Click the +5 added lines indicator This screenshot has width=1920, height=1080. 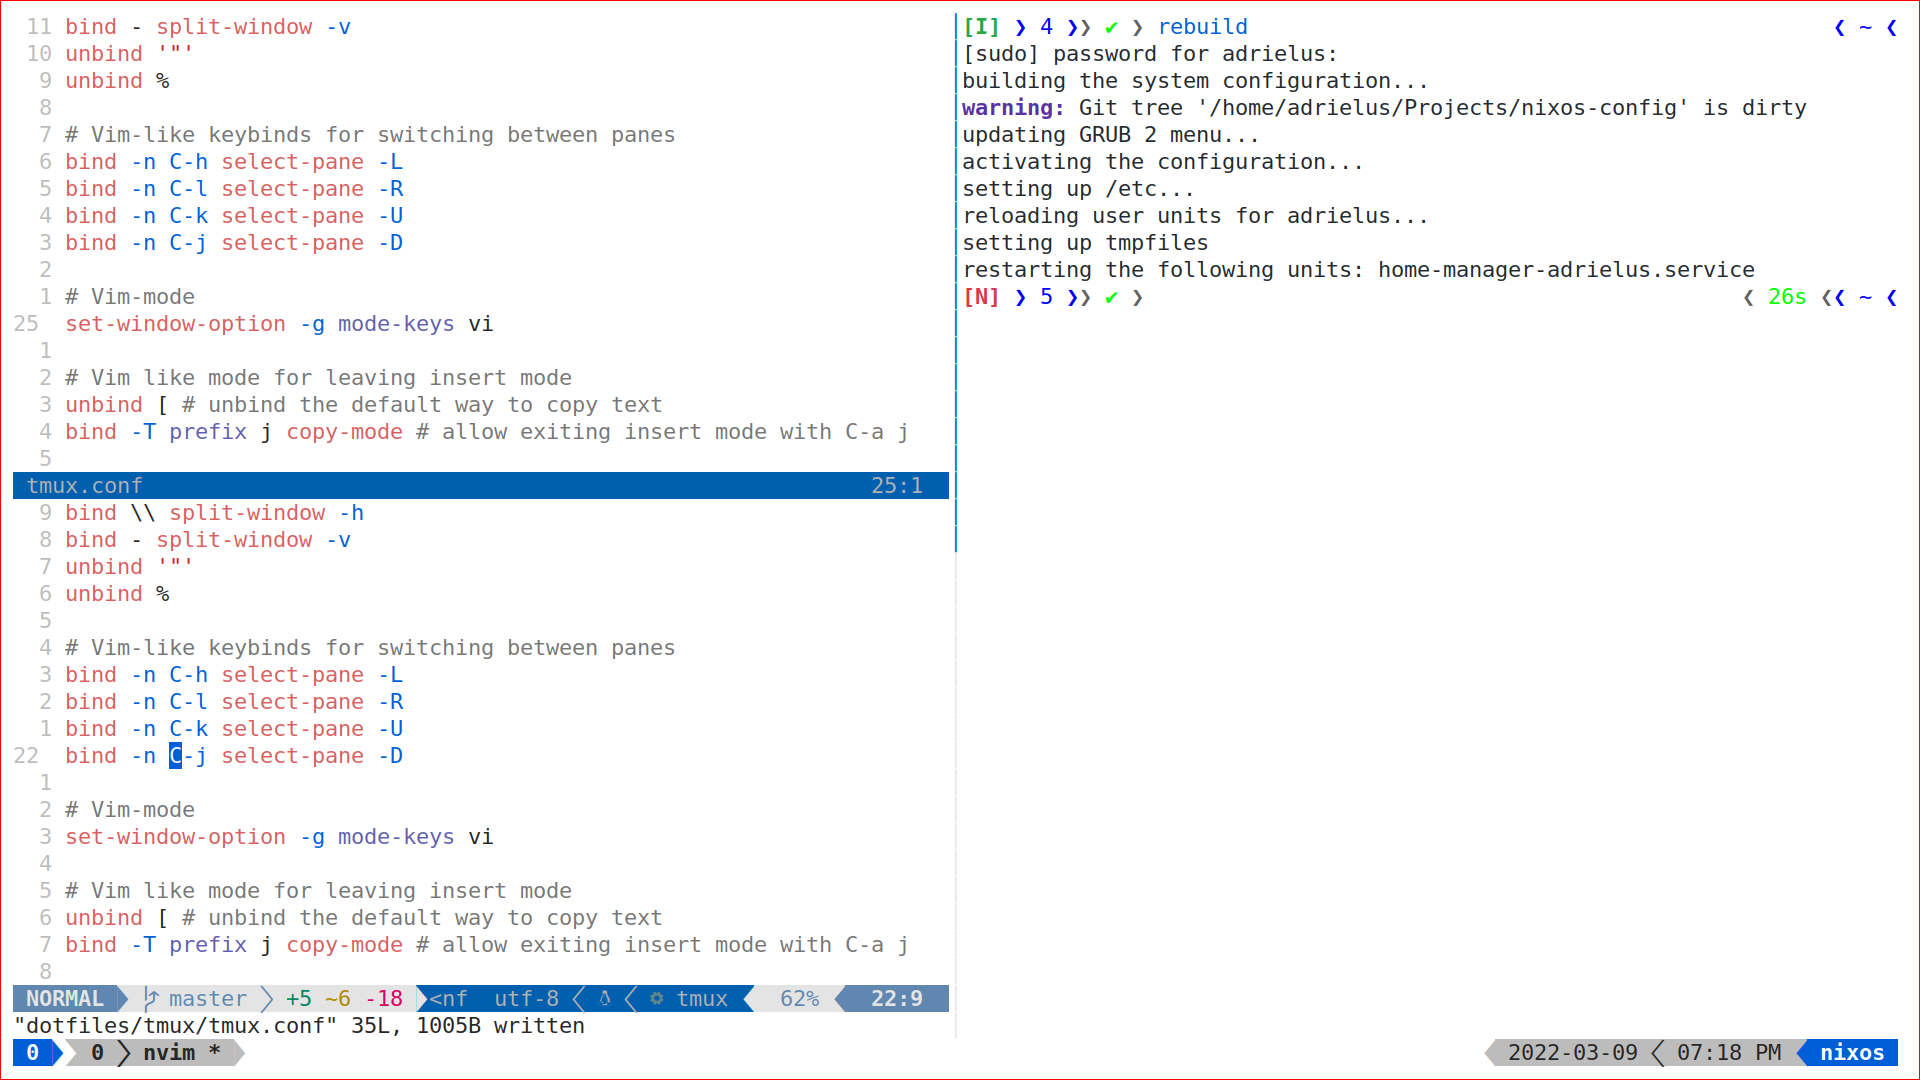[298, 998]
